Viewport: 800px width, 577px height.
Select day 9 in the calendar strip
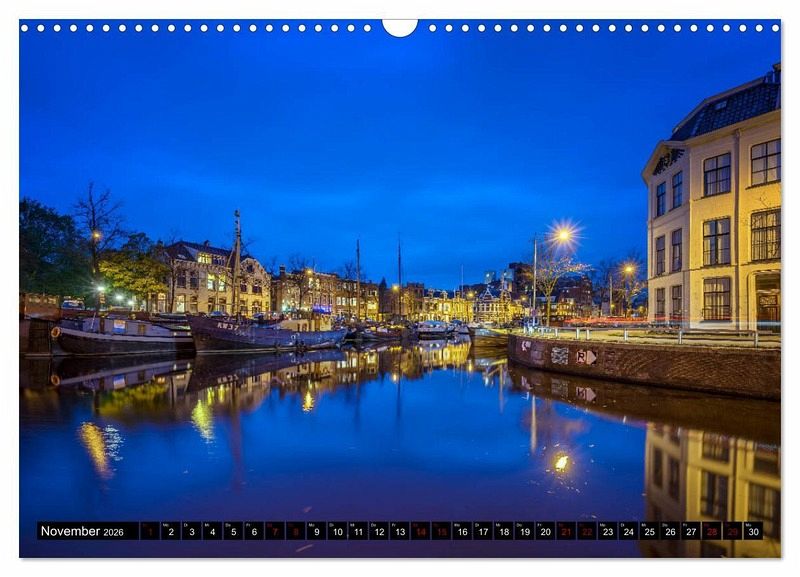(317, 531)
